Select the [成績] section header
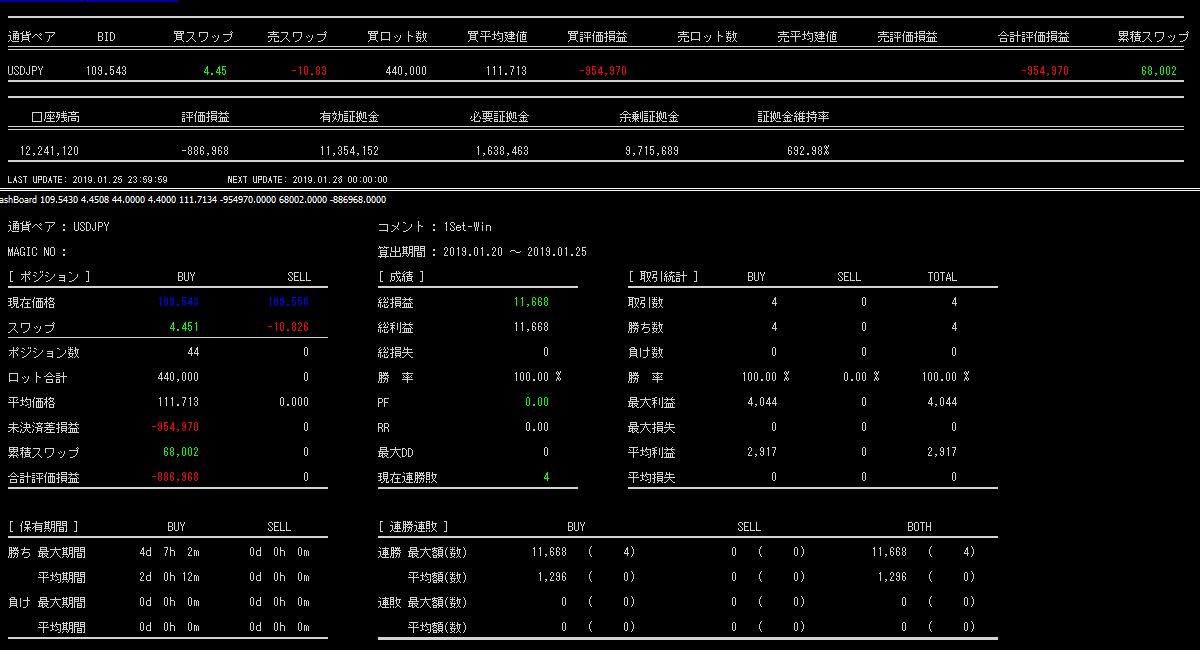 tap(402, 277)
